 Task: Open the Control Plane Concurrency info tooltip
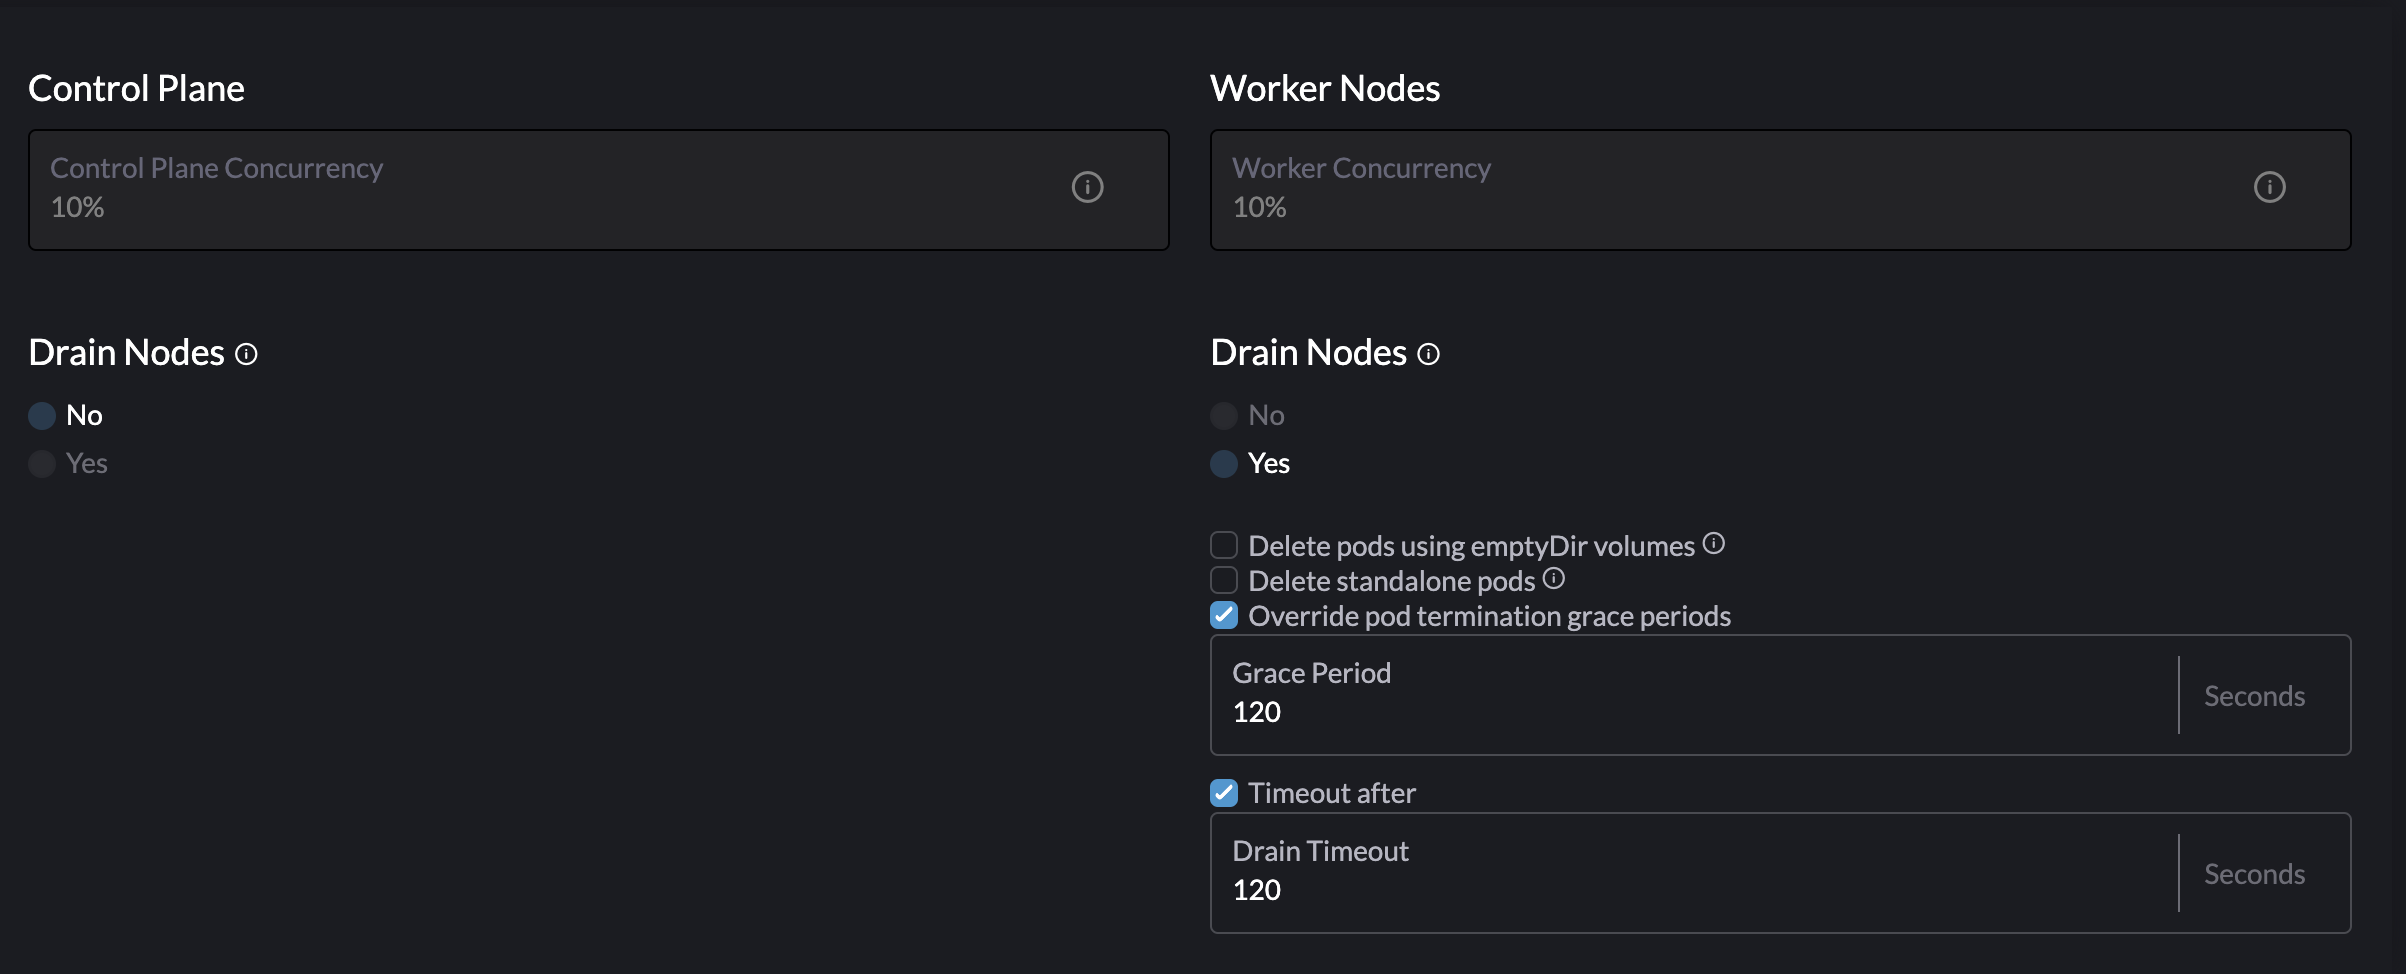pyautogui.click(x=1089, y=187)
